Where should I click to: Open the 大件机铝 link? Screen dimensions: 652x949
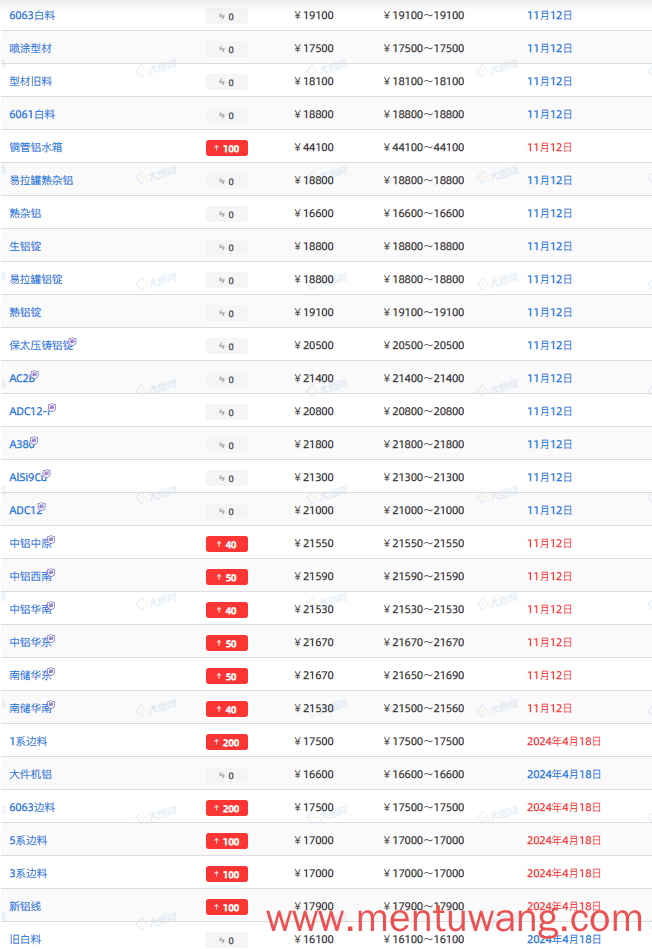30,774
